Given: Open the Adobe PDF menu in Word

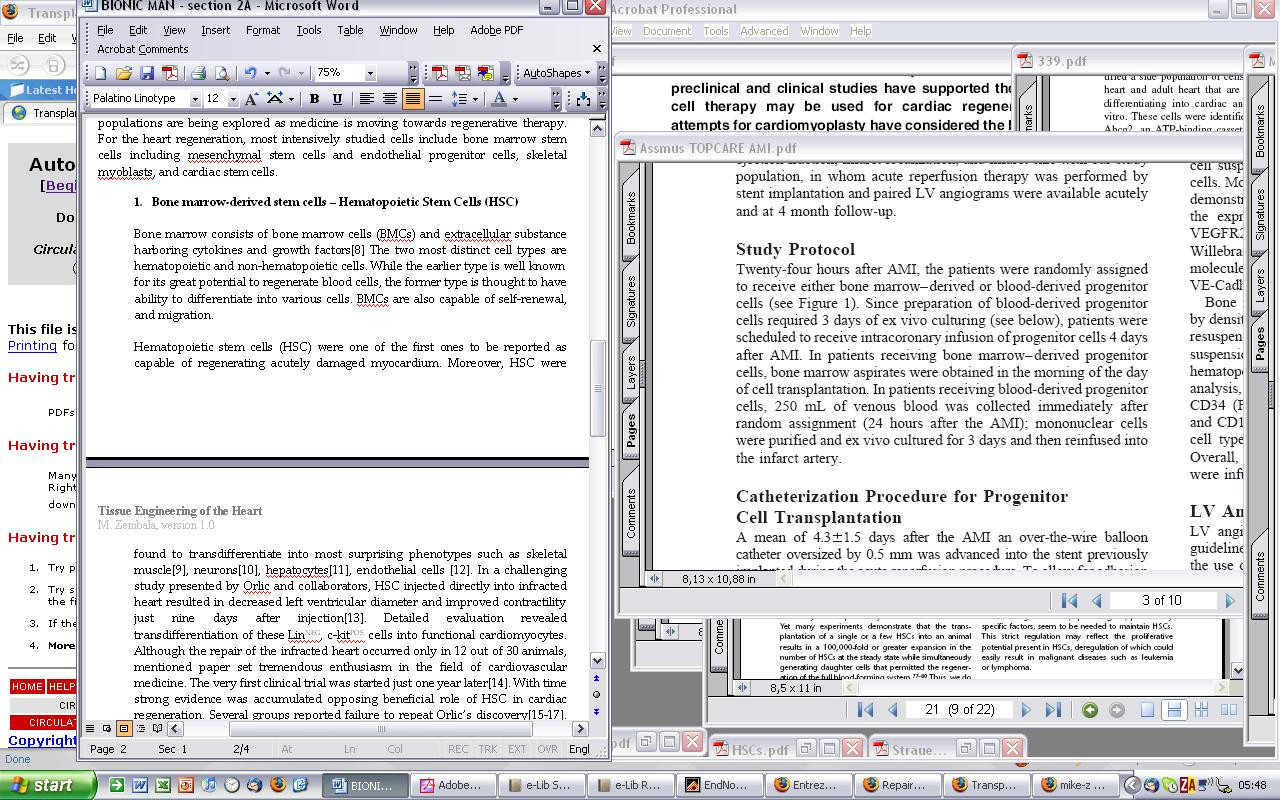Looking at the screenshot, I should coord(497,30).
